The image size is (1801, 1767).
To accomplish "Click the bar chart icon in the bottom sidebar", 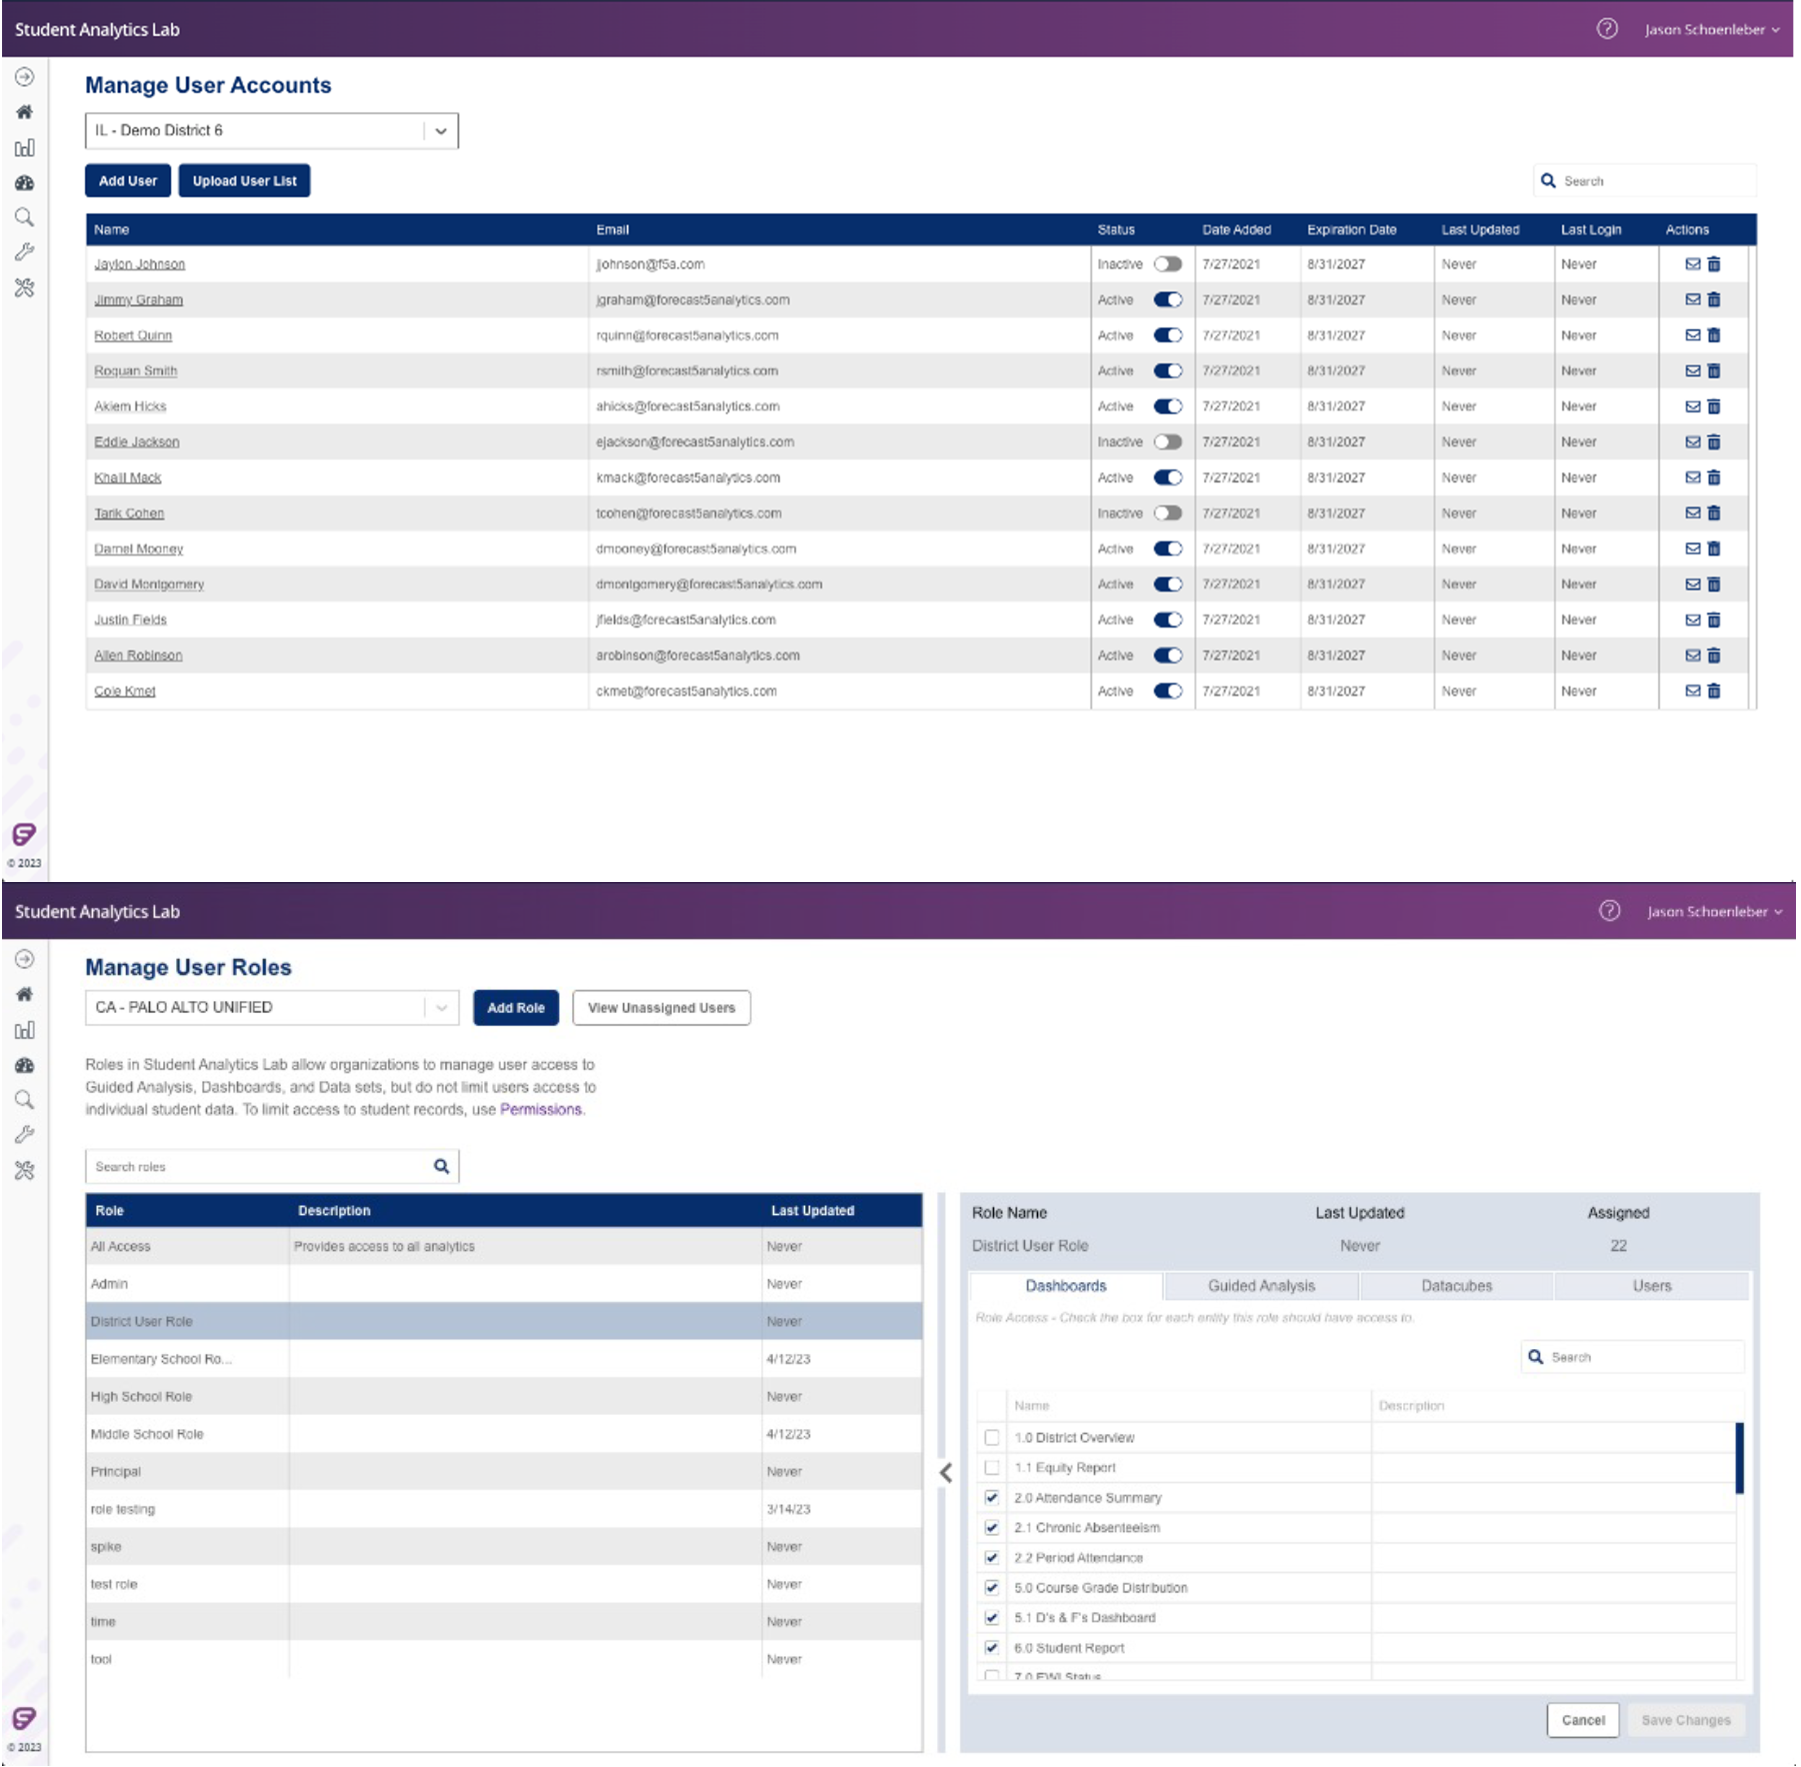I will tap(24, 1030).
